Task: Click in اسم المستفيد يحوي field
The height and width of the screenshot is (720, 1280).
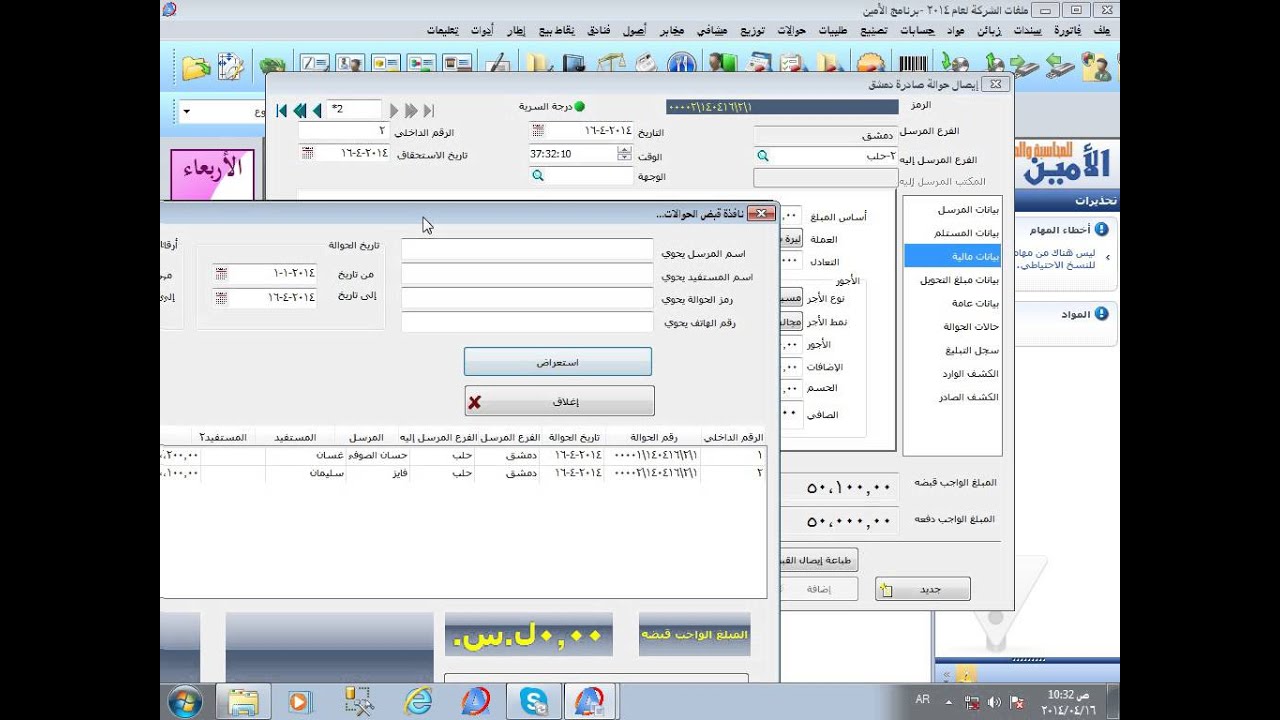Action: point(527,275)
